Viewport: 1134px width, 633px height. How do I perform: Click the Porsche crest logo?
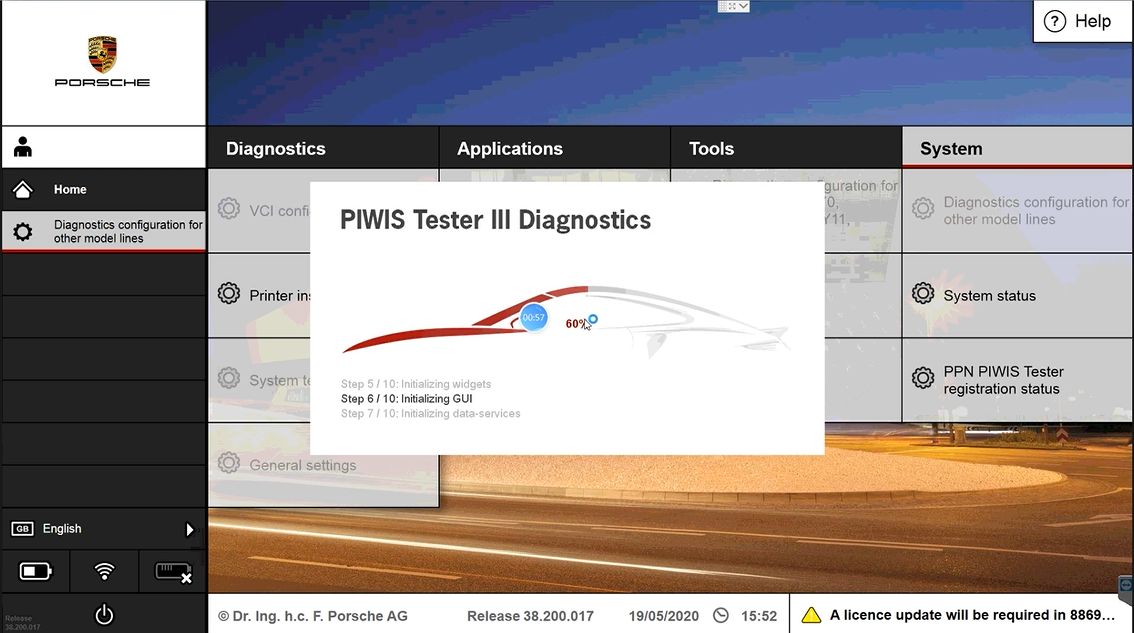pos(102,55)
